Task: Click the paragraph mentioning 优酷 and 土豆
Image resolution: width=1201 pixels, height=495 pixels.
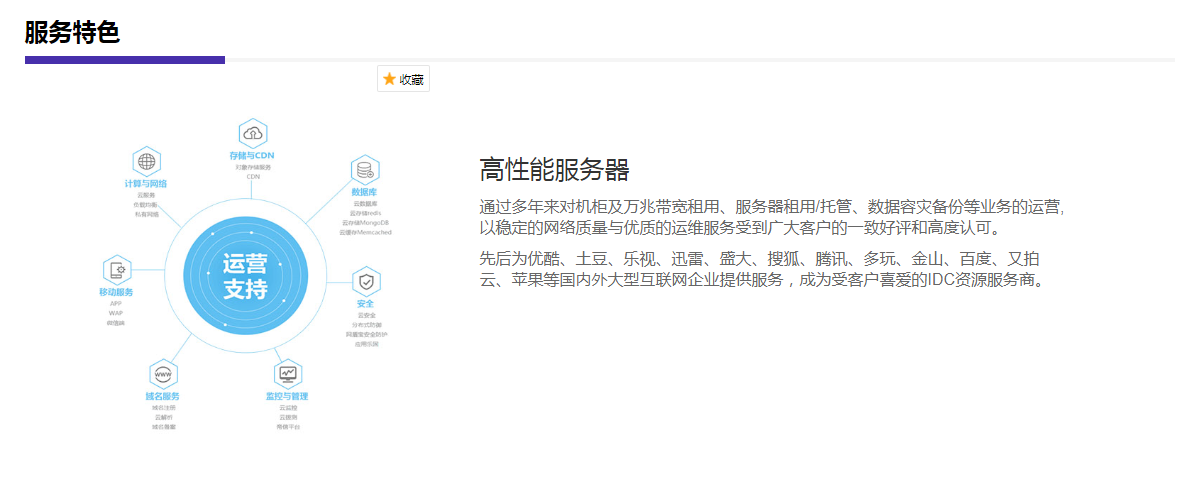Action: [x=762, y=269]
